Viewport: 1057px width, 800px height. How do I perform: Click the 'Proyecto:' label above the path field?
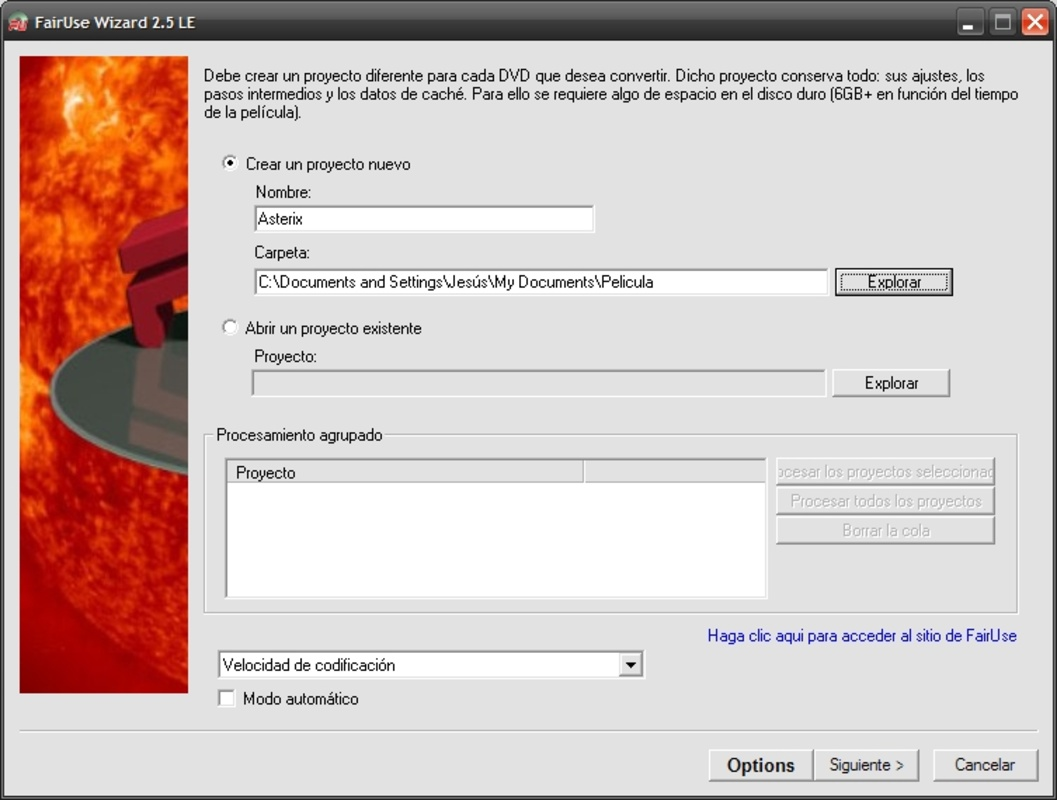tap(285, 356)
